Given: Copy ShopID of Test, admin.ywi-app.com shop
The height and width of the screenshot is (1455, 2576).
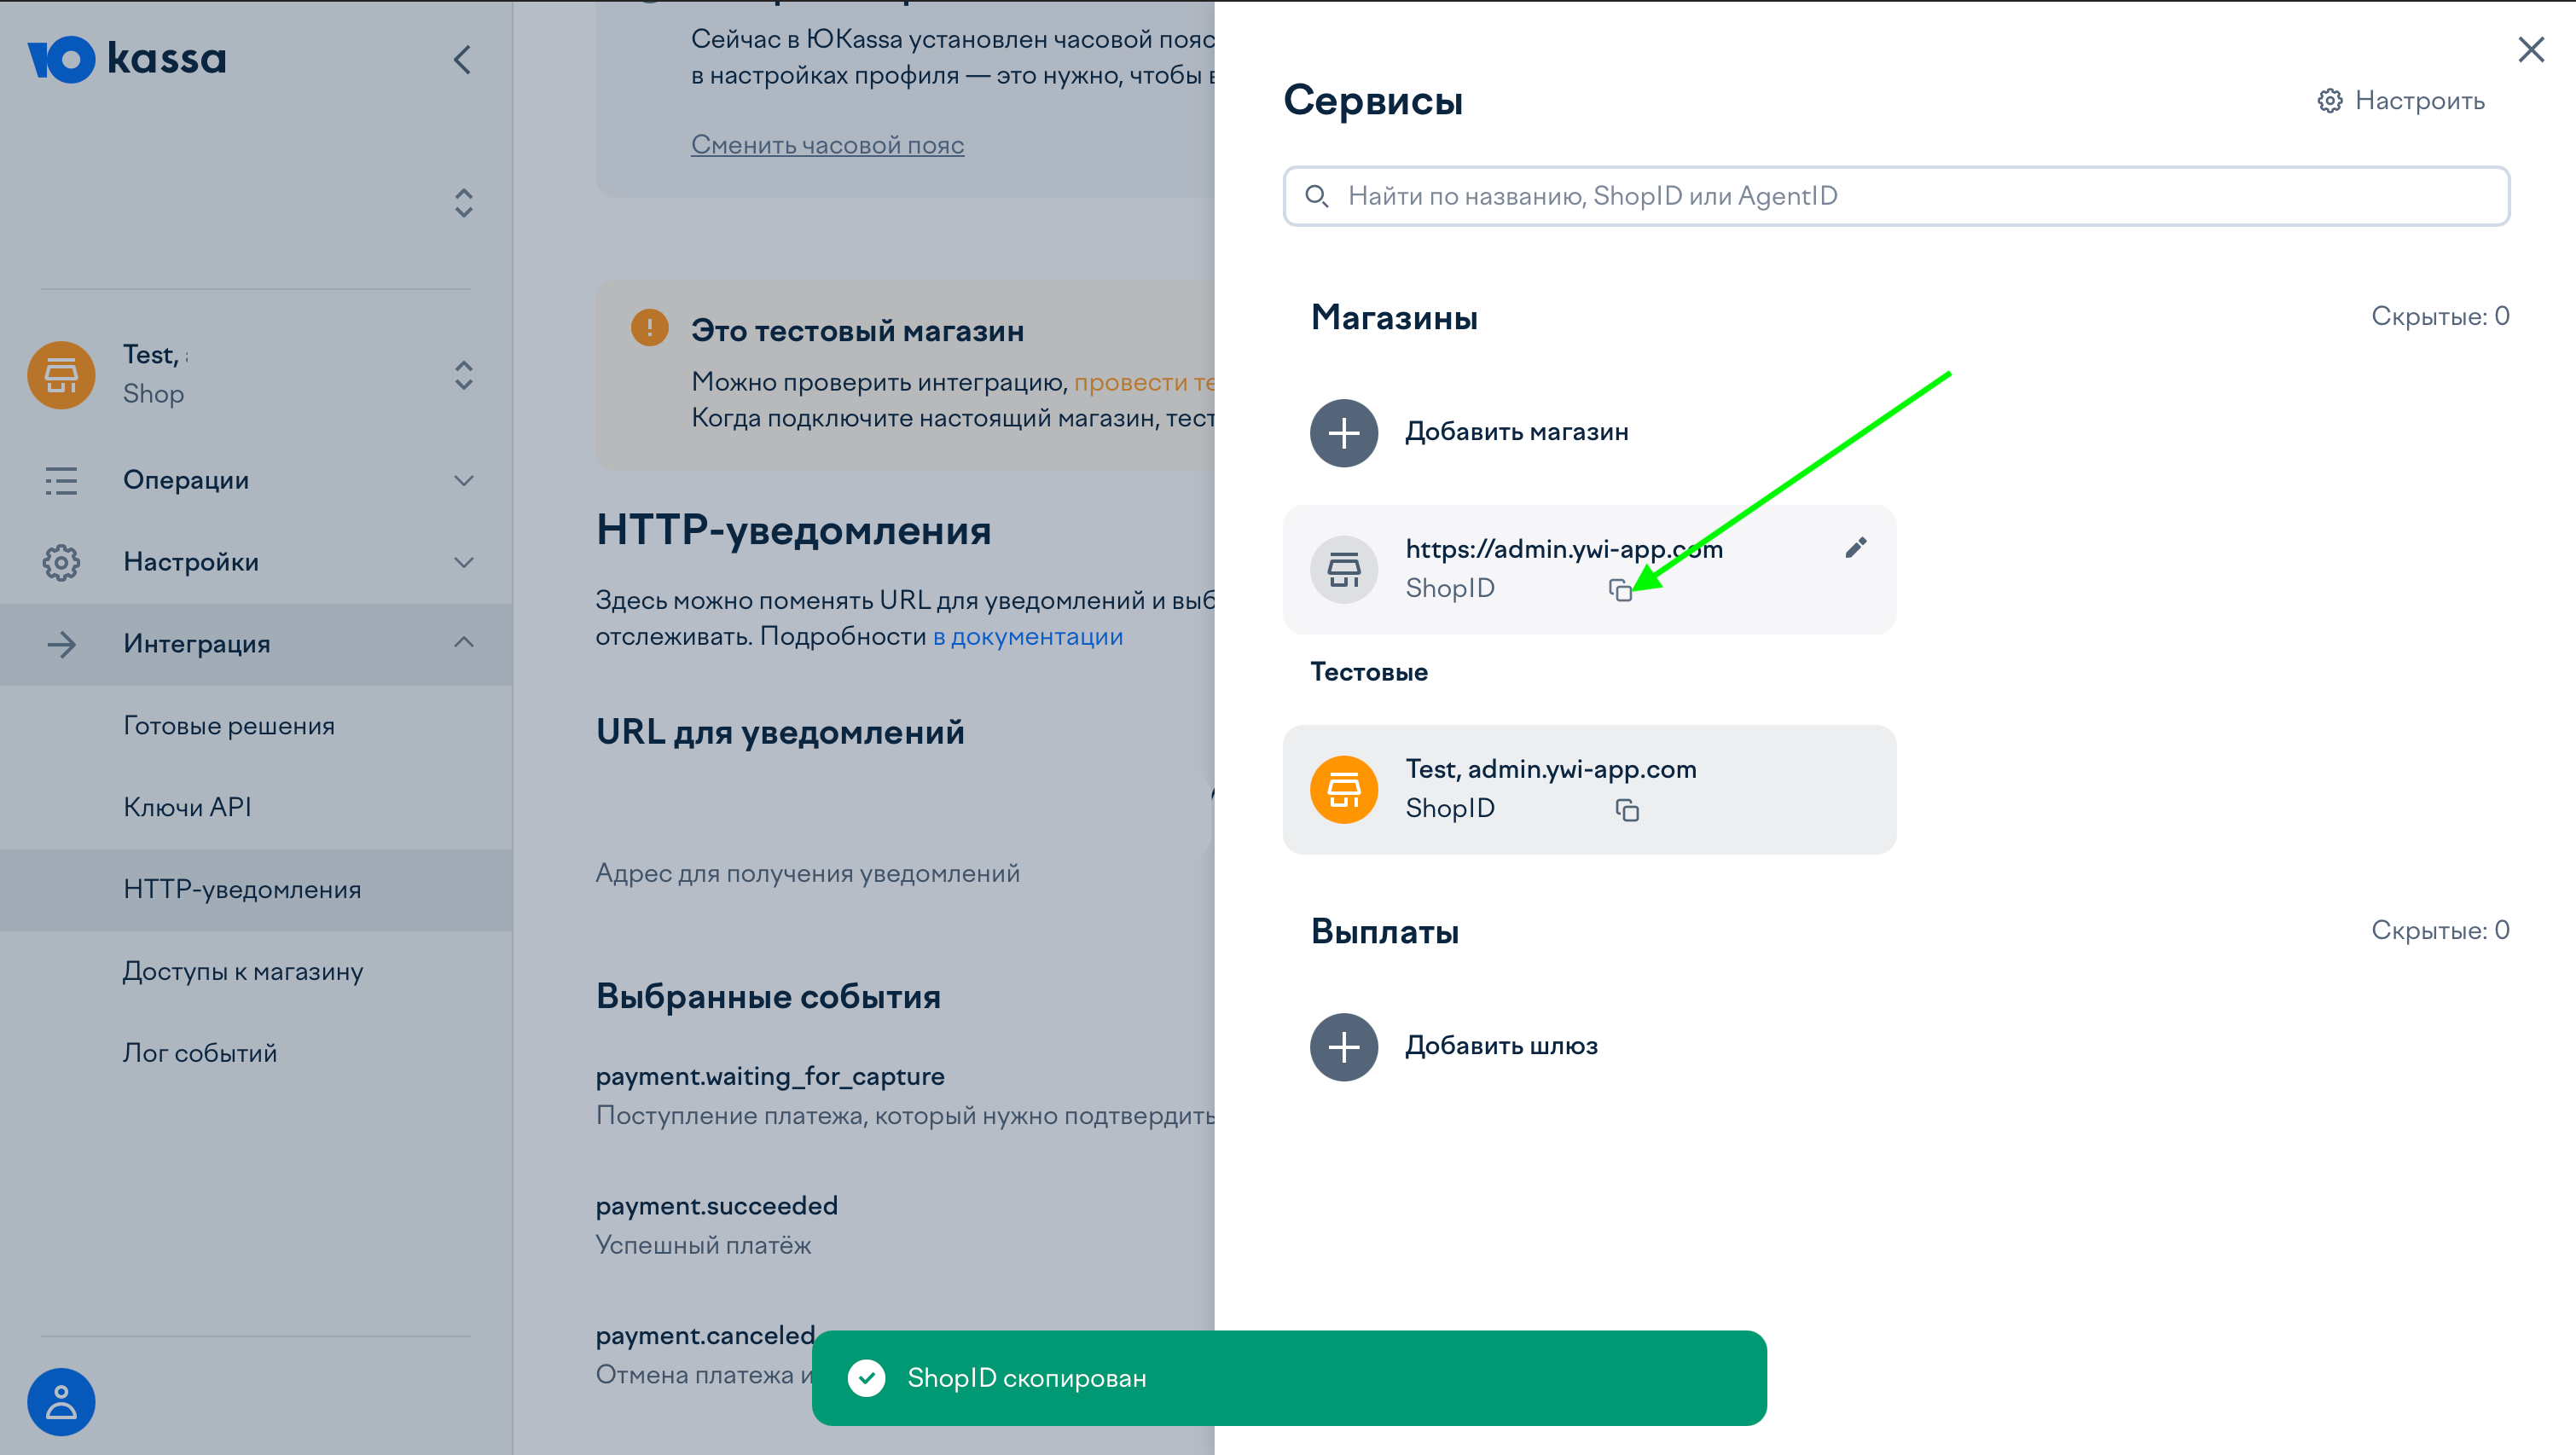Looking at the screenshot, I should click(x=1626, y=810).
